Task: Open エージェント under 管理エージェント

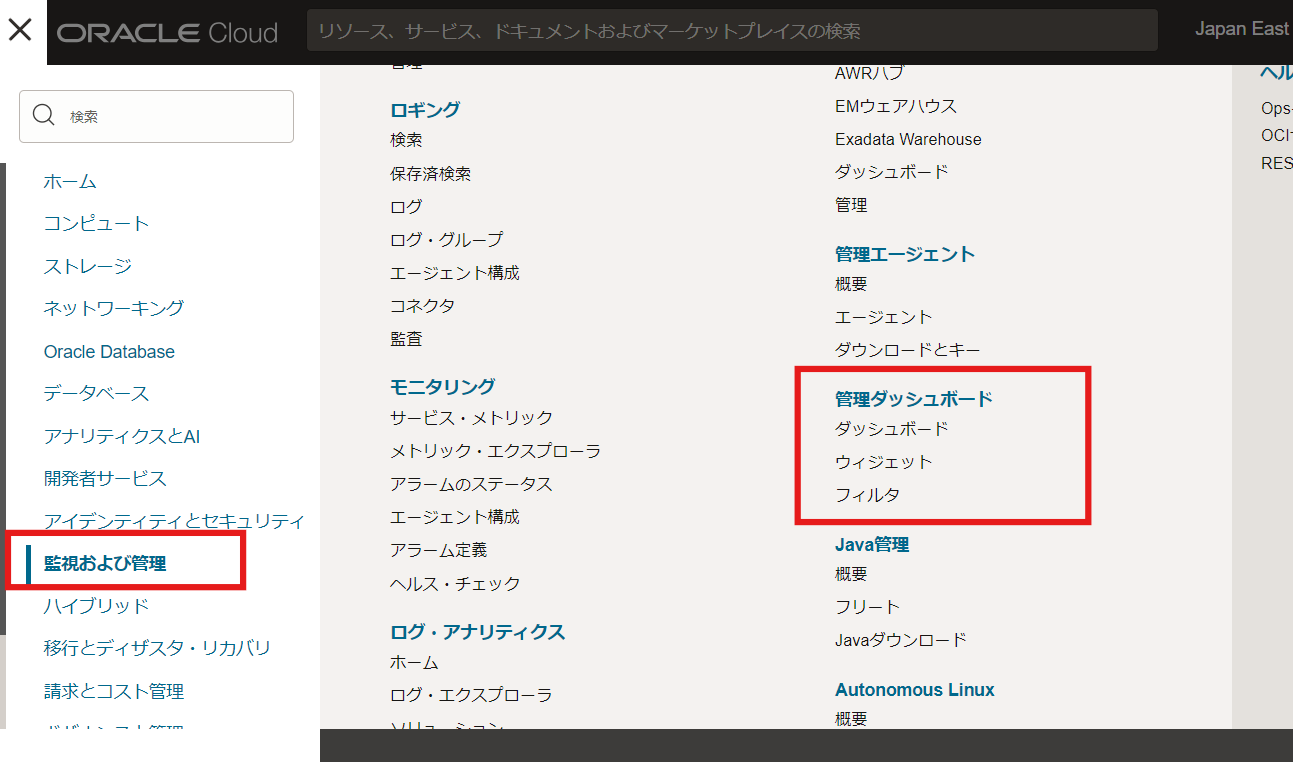Action: [x=884, y=317]
